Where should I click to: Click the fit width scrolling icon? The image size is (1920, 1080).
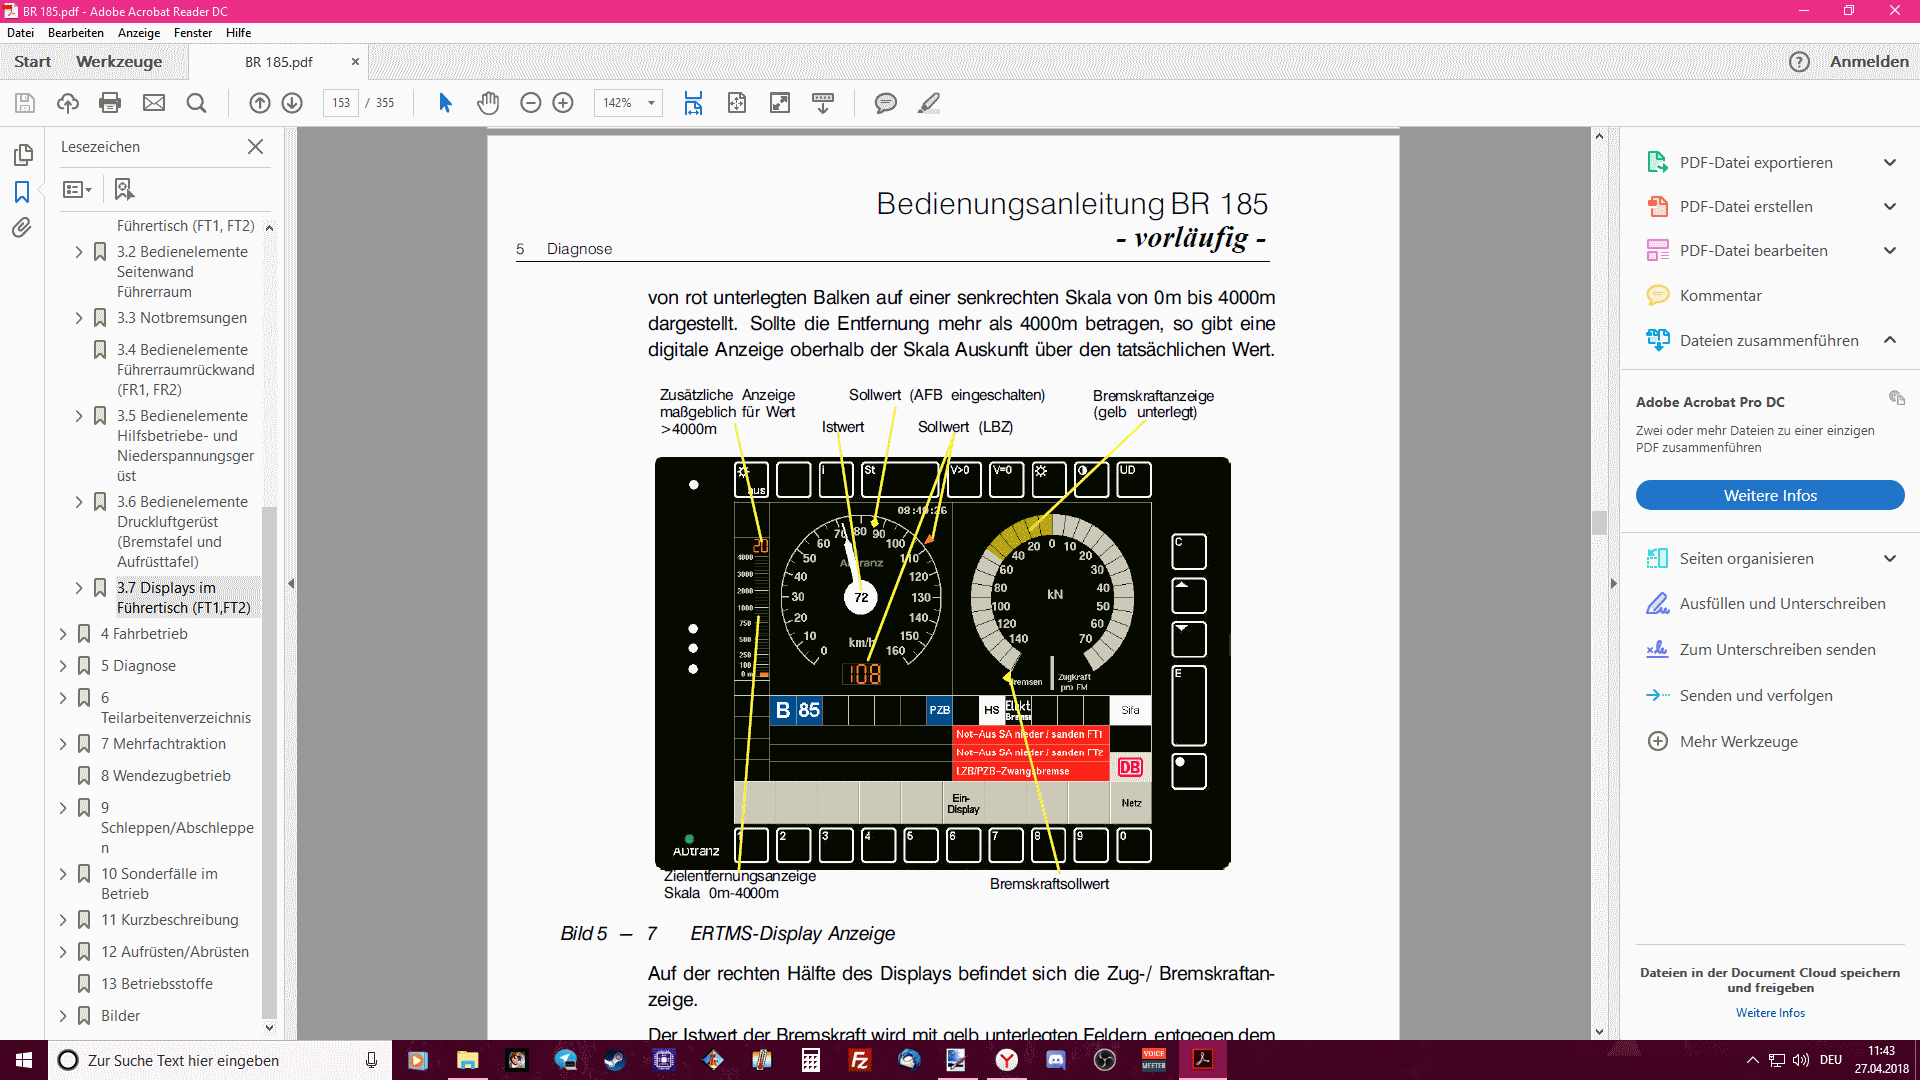tap(693, 103)
